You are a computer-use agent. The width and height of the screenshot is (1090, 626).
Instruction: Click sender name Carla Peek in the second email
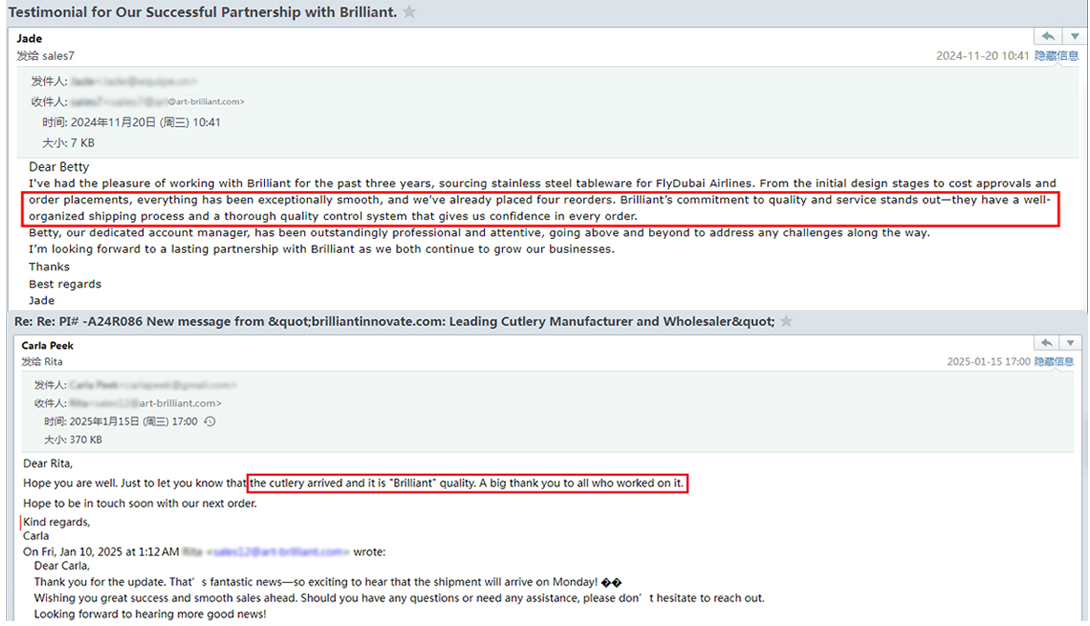pyautogui.click(x=48, y=346)
